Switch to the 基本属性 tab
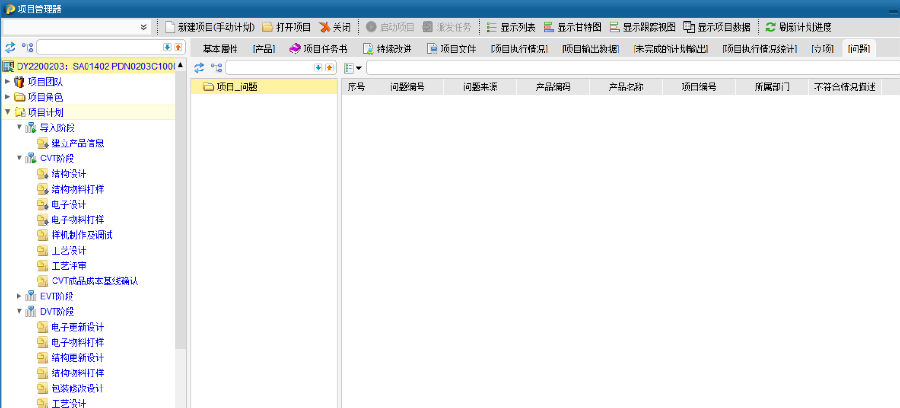This screenshot has width=900, height=408. tap(220, 49)
